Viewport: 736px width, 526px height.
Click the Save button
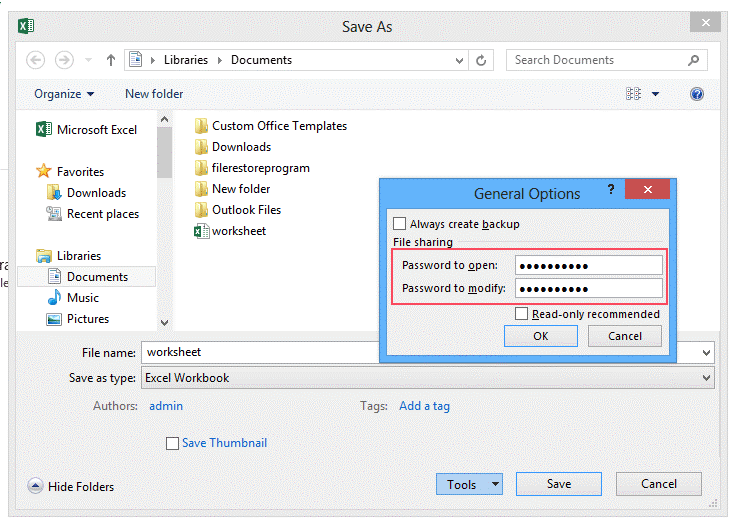click(559, 484)
